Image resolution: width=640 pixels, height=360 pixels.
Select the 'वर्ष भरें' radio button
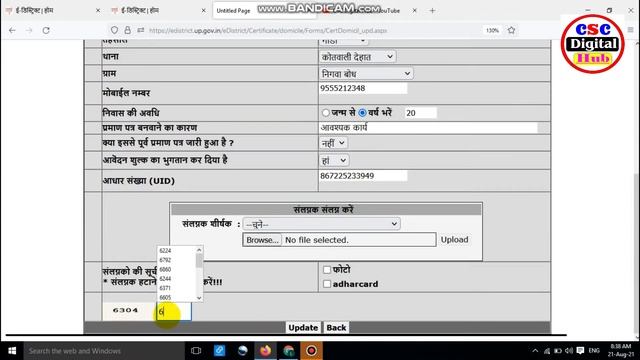[362, 113]
